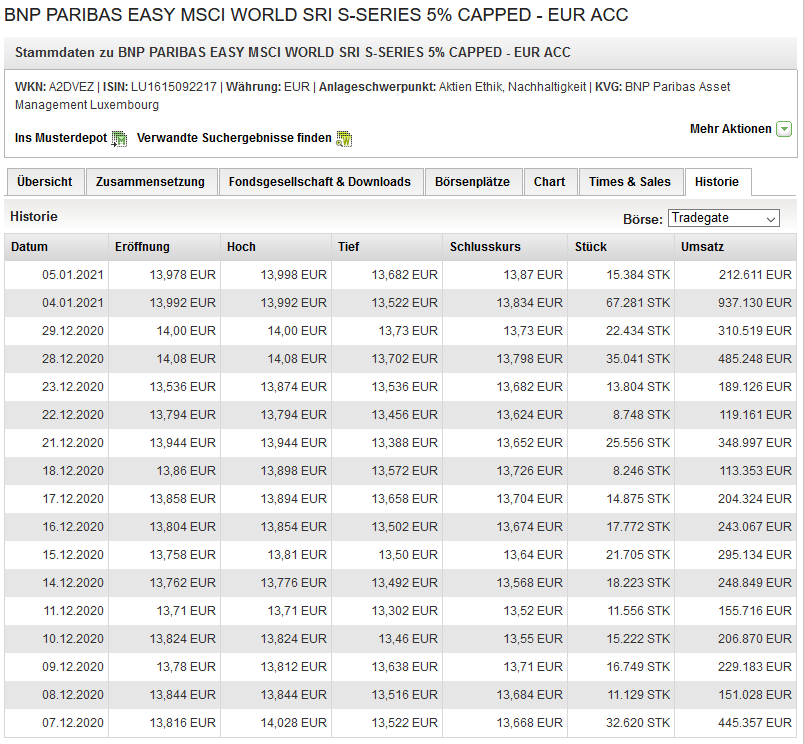804x744 pixels.
Task: Click the Mehr Aktionen label
Action: (x=731, y=129)
